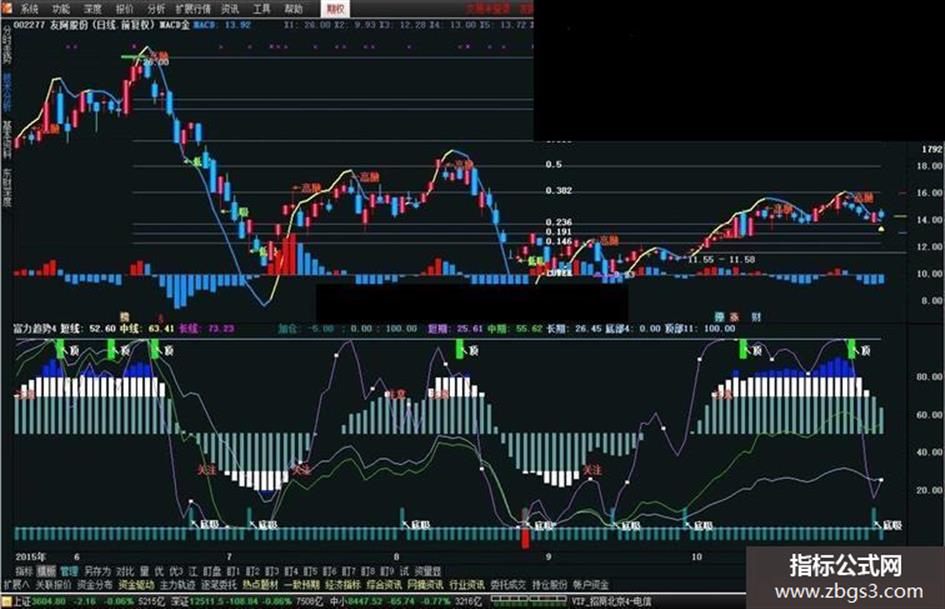
Task: Select the 试 template shortcut
Action: pyautogui.click(x=404, y=571)
